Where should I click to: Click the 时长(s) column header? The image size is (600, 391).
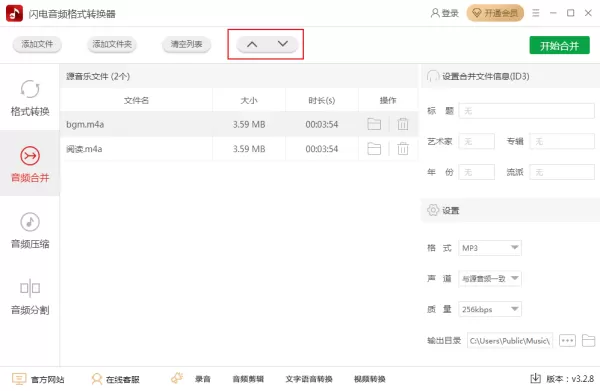(322, 101)
